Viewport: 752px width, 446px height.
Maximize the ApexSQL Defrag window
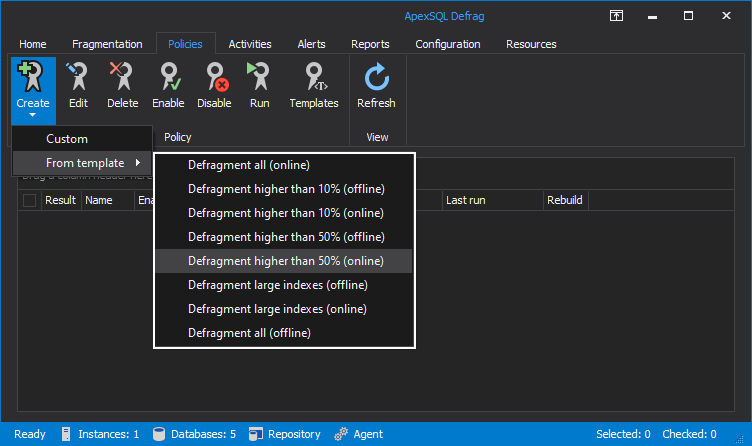pos(688,16)
